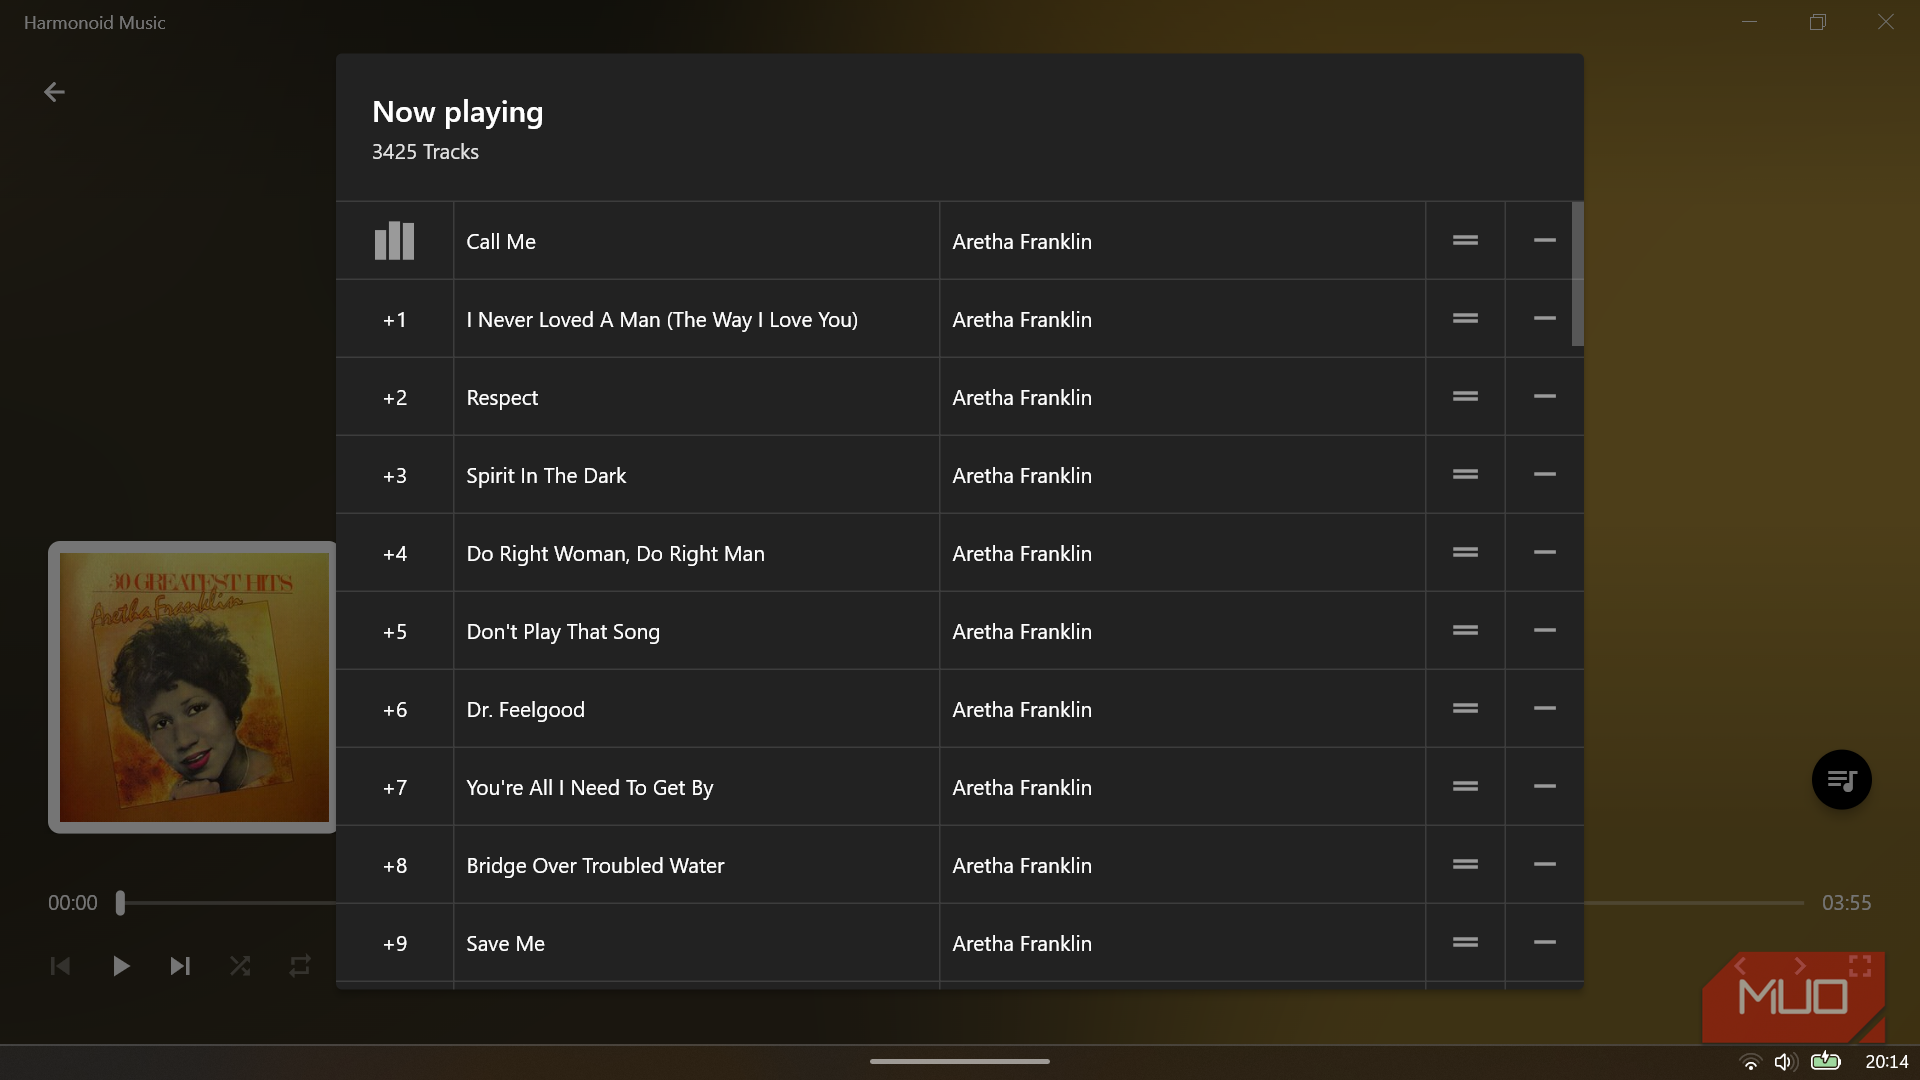Select Don't Play That Song

coord(563,632)
